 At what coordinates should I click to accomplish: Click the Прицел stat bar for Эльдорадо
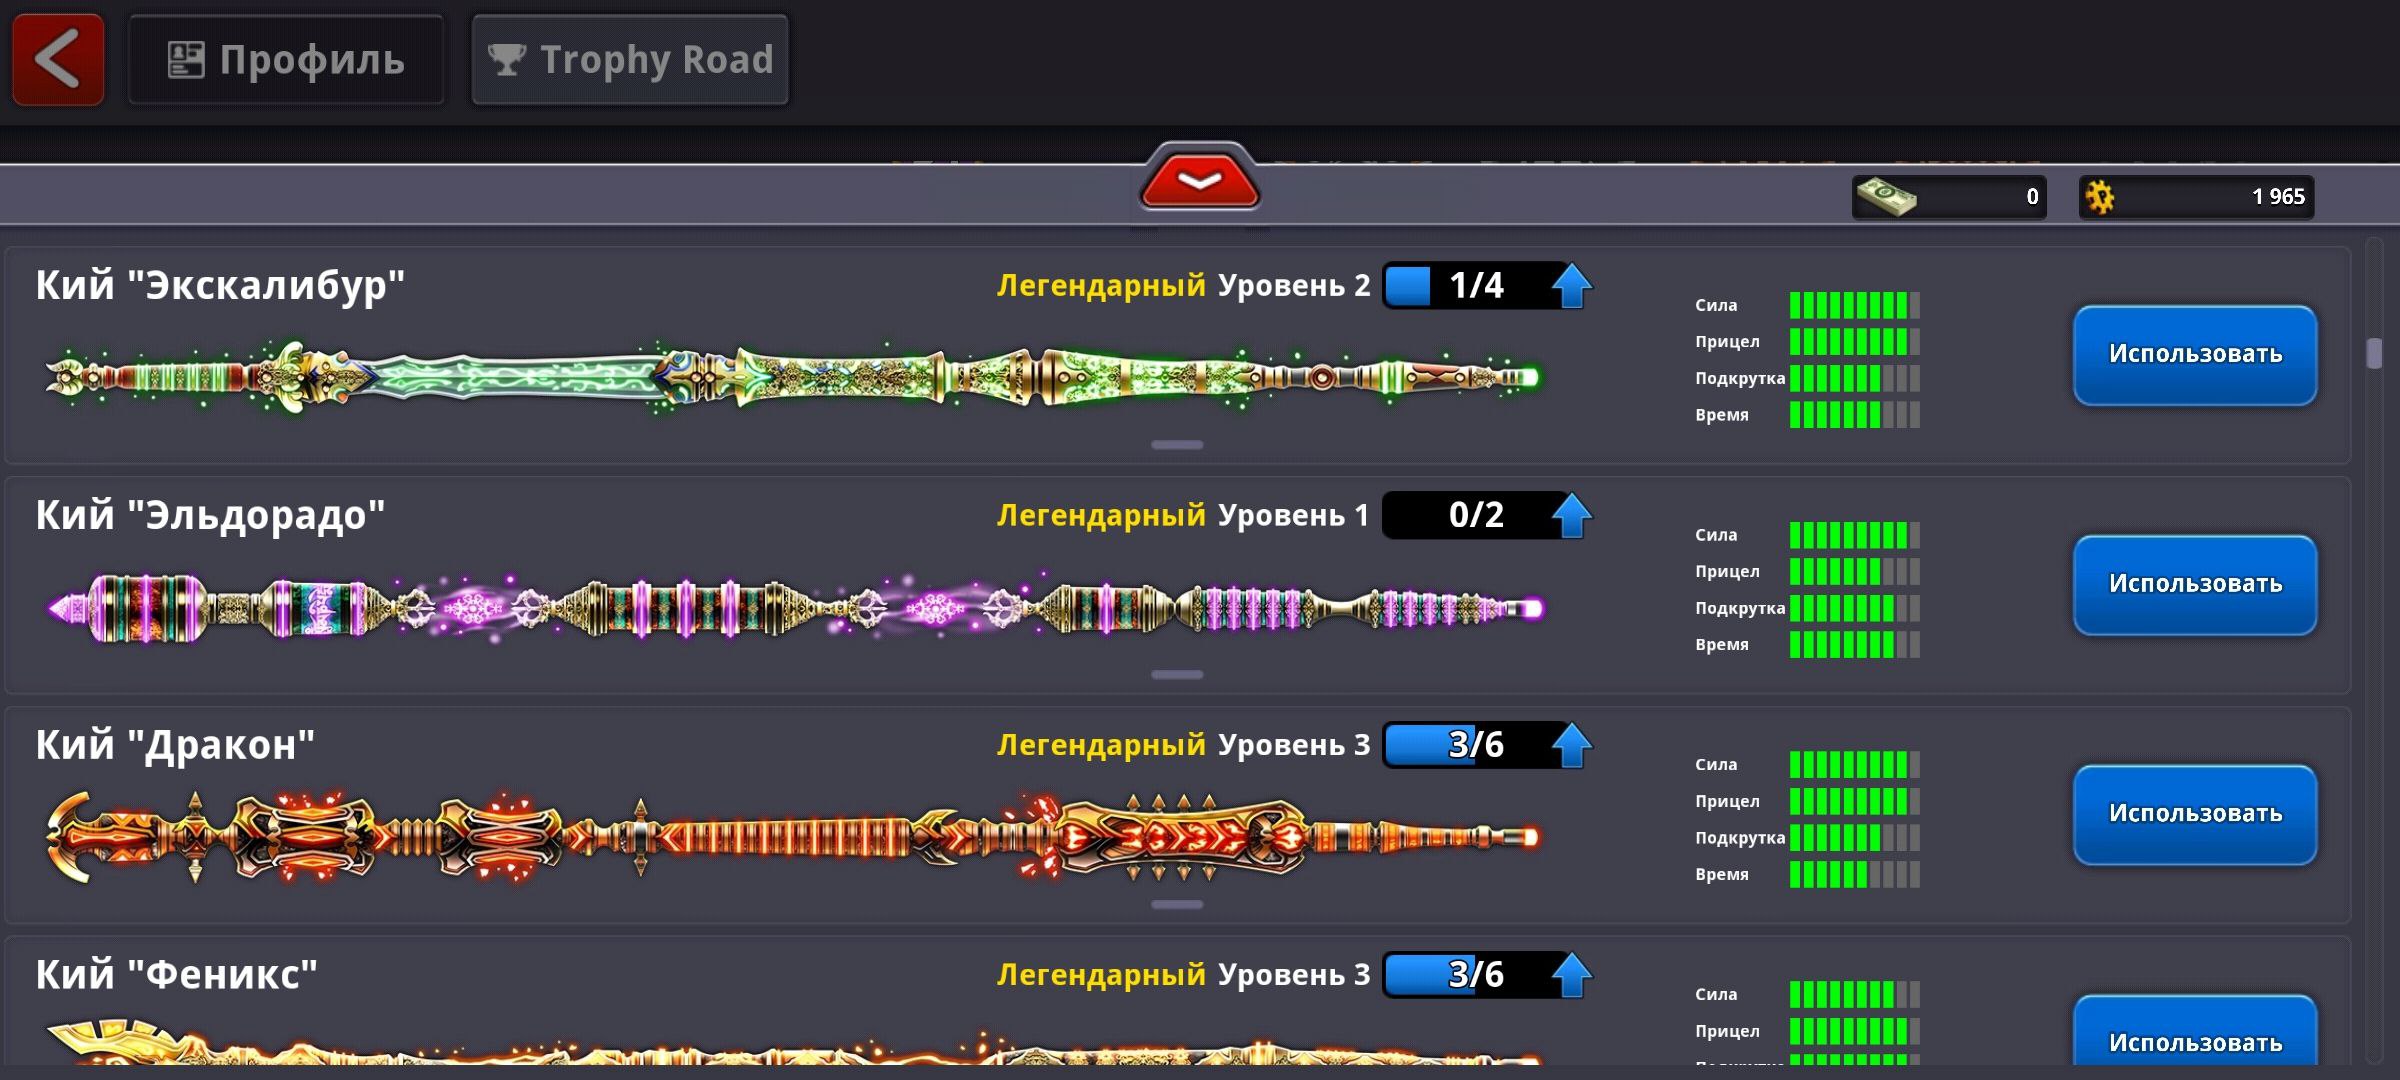point(1854,571)
